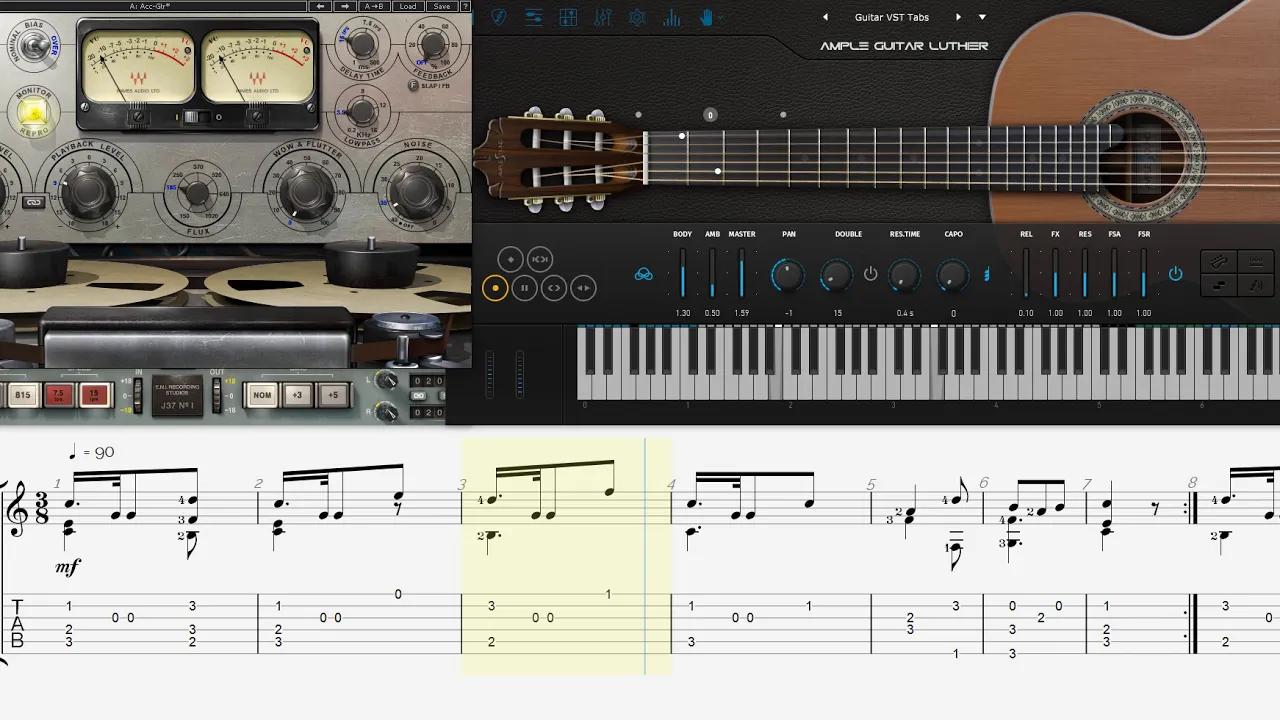
Task: Click the angle-brackets loop button in tab player
Action: (x=553, y=288)
